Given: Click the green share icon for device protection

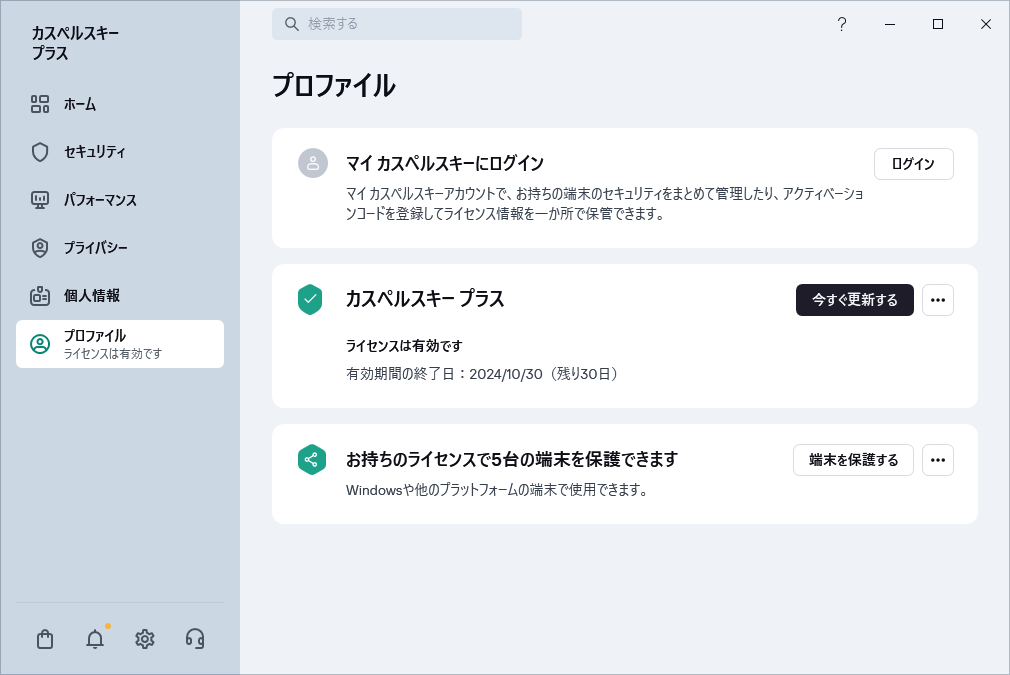Looking at the screenshot, I should coord(312,460).
